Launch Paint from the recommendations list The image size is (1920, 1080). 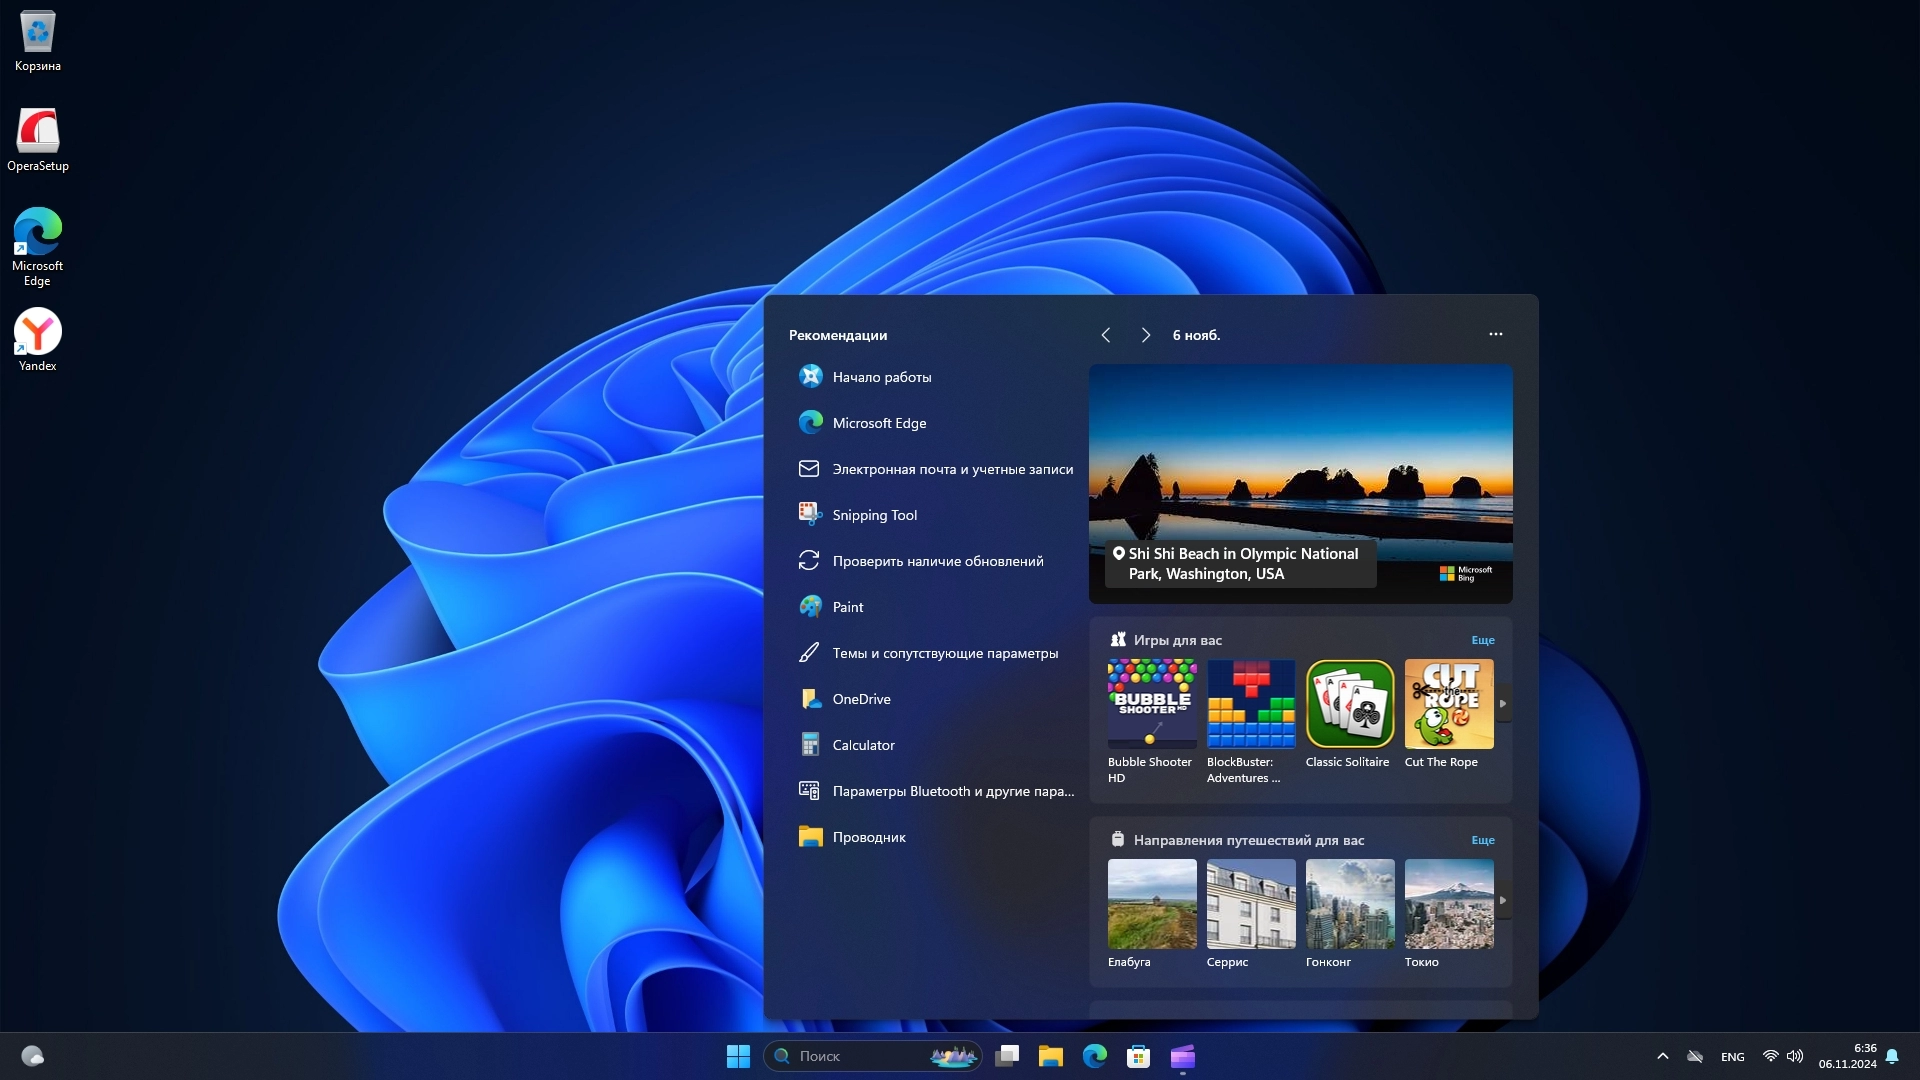point(847,607)
